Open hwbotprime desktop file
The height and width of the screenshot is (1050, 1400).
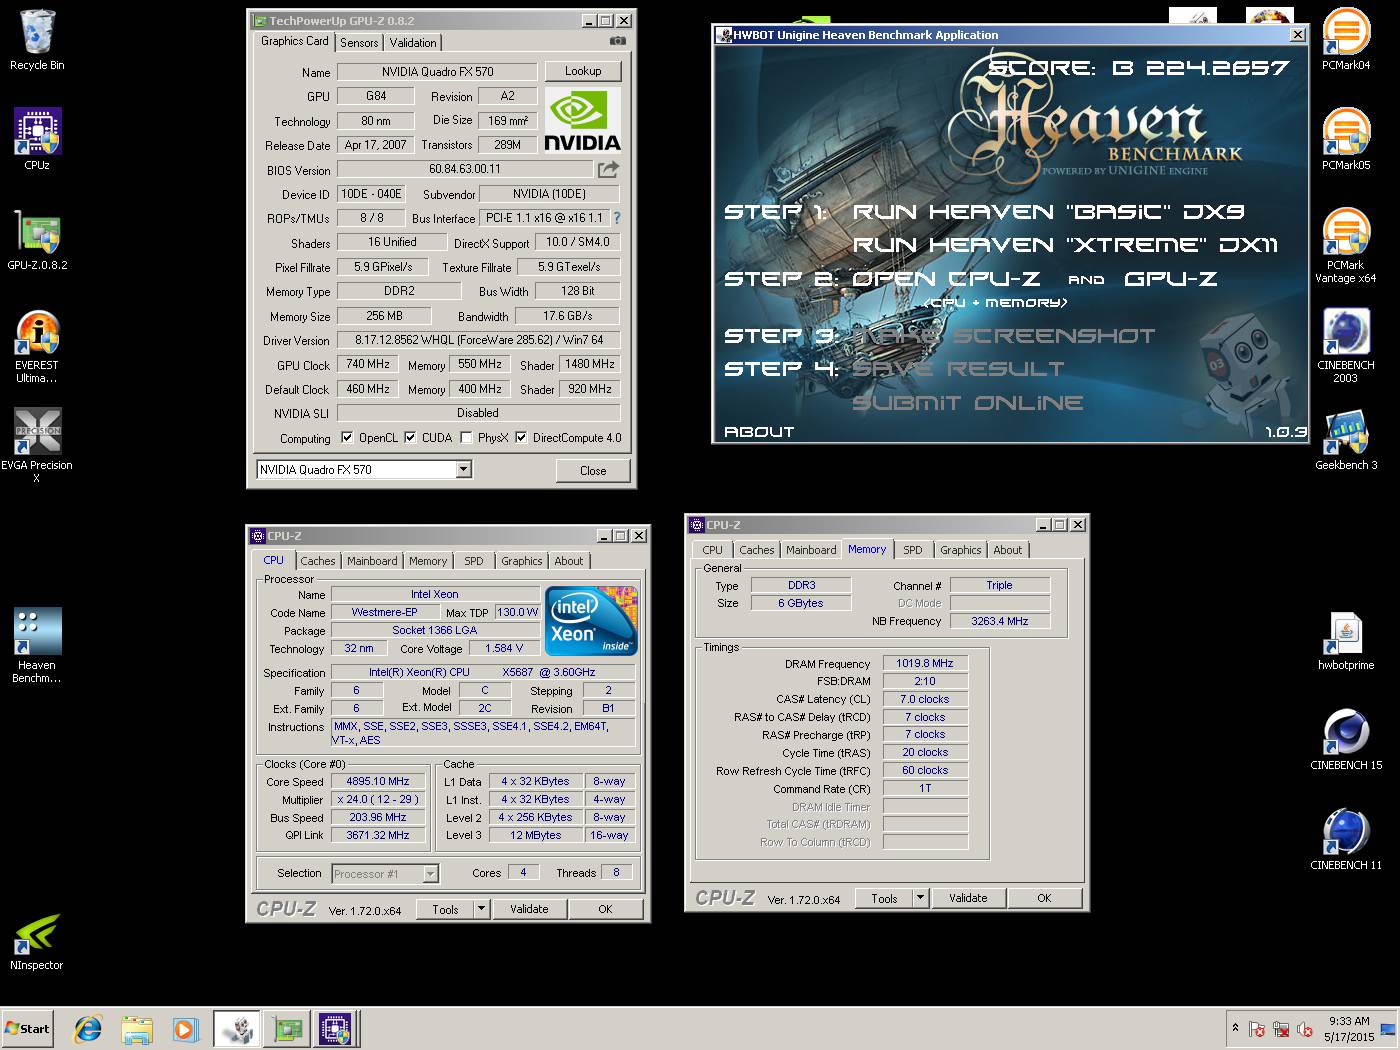coord(1346,640)
